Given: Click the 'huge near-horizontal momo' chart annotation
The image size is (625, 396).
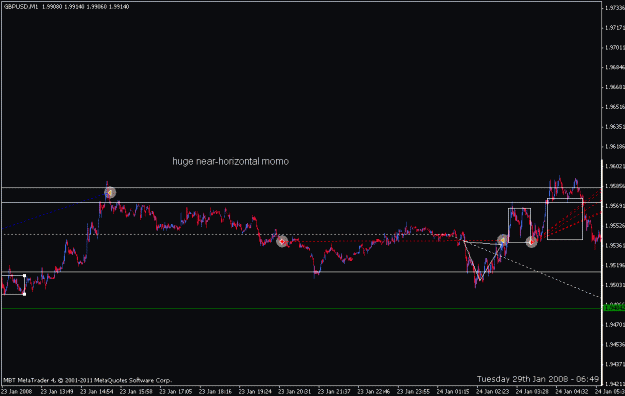Looking at the screenshot, I should pos(230,162).
